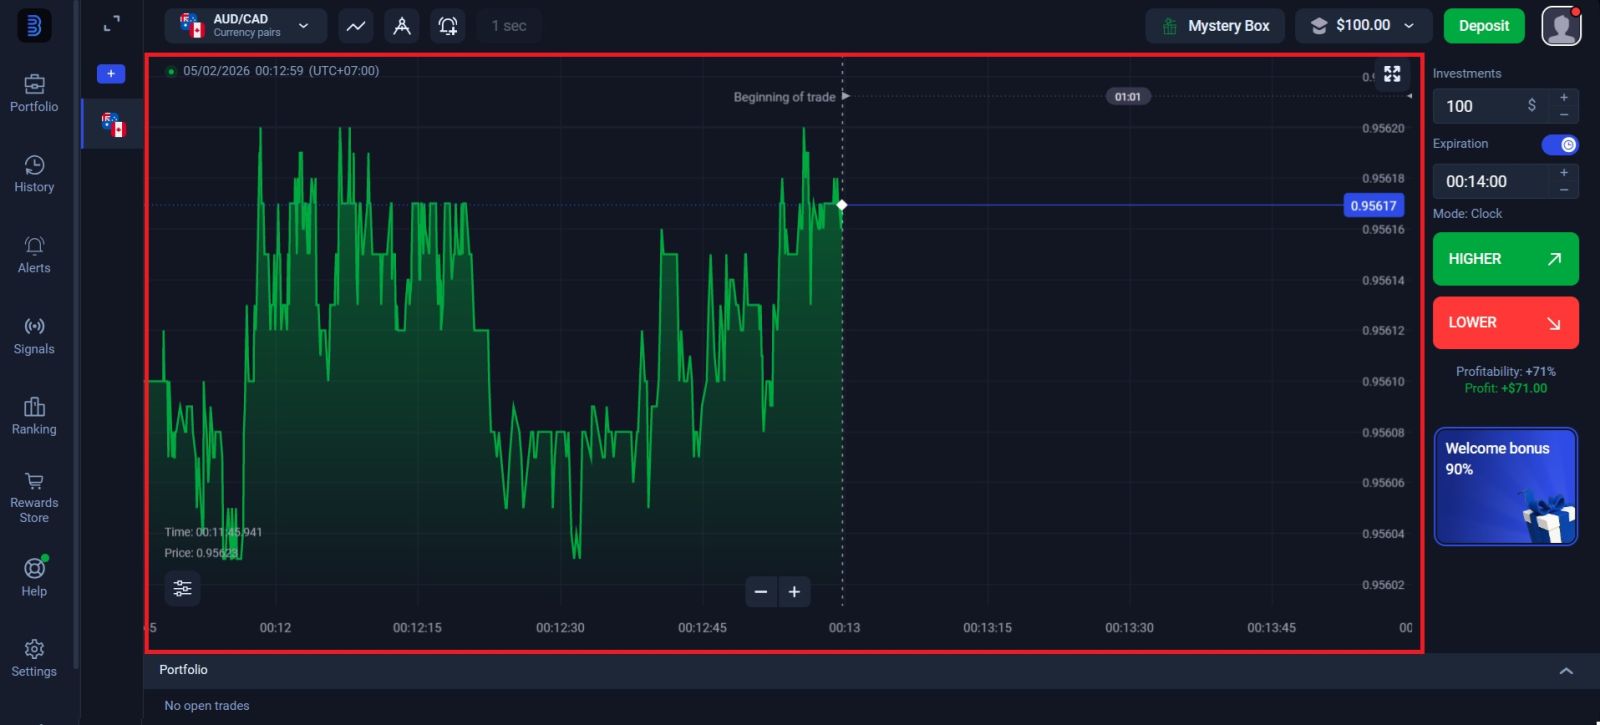The height and width of the screenshot is (725, 1600).
Task: Open the Welcome bonus 90% banner
Action: (1505, 487)
